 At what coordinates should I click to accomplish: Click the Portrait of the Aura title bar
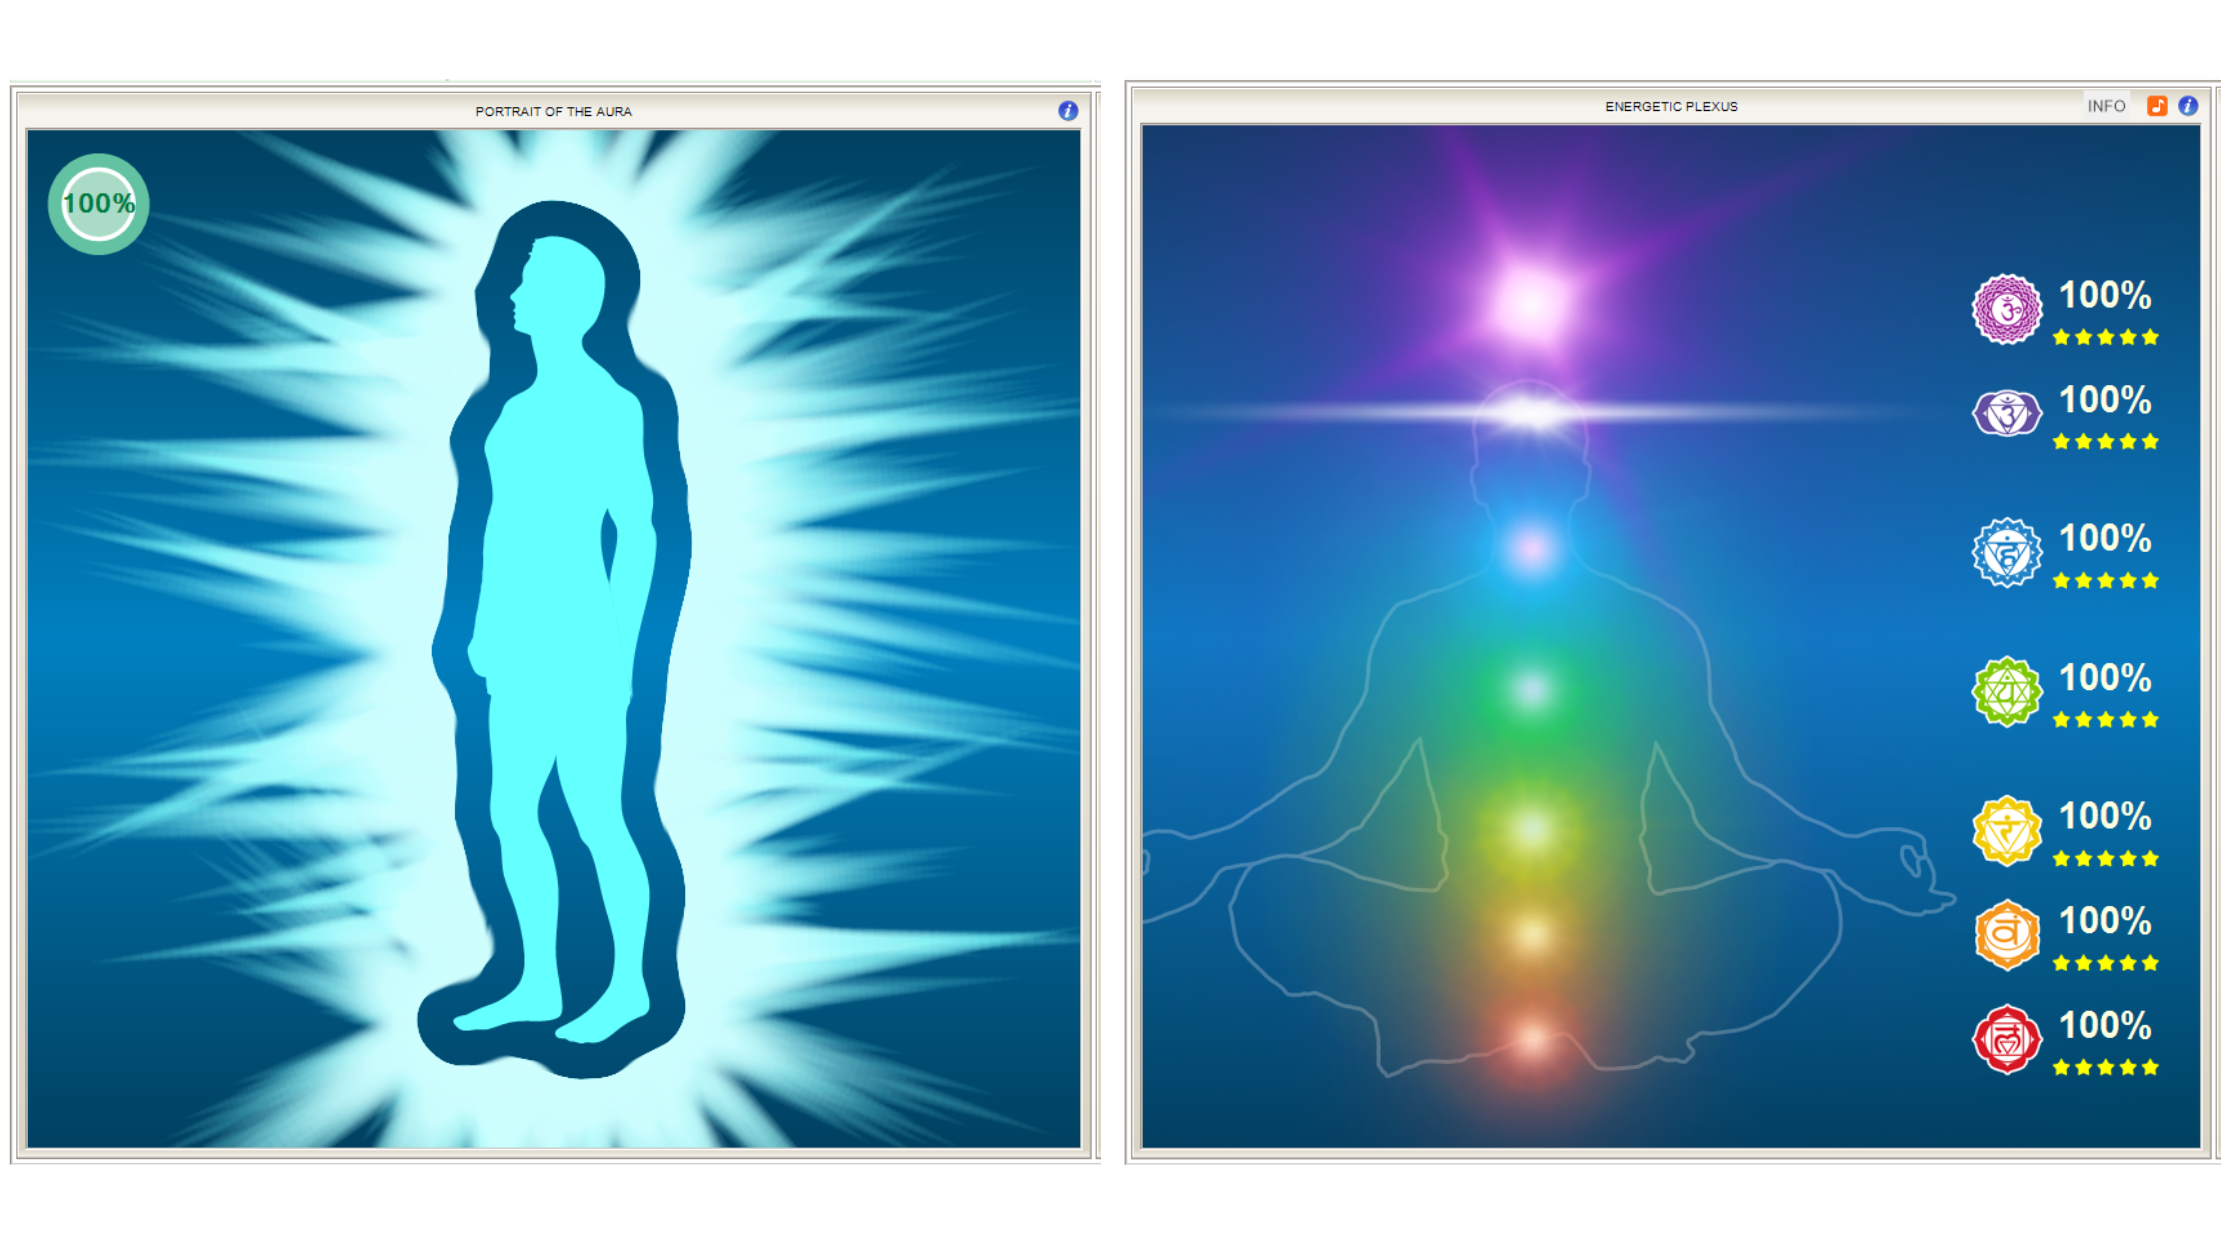tap(553, 111)
